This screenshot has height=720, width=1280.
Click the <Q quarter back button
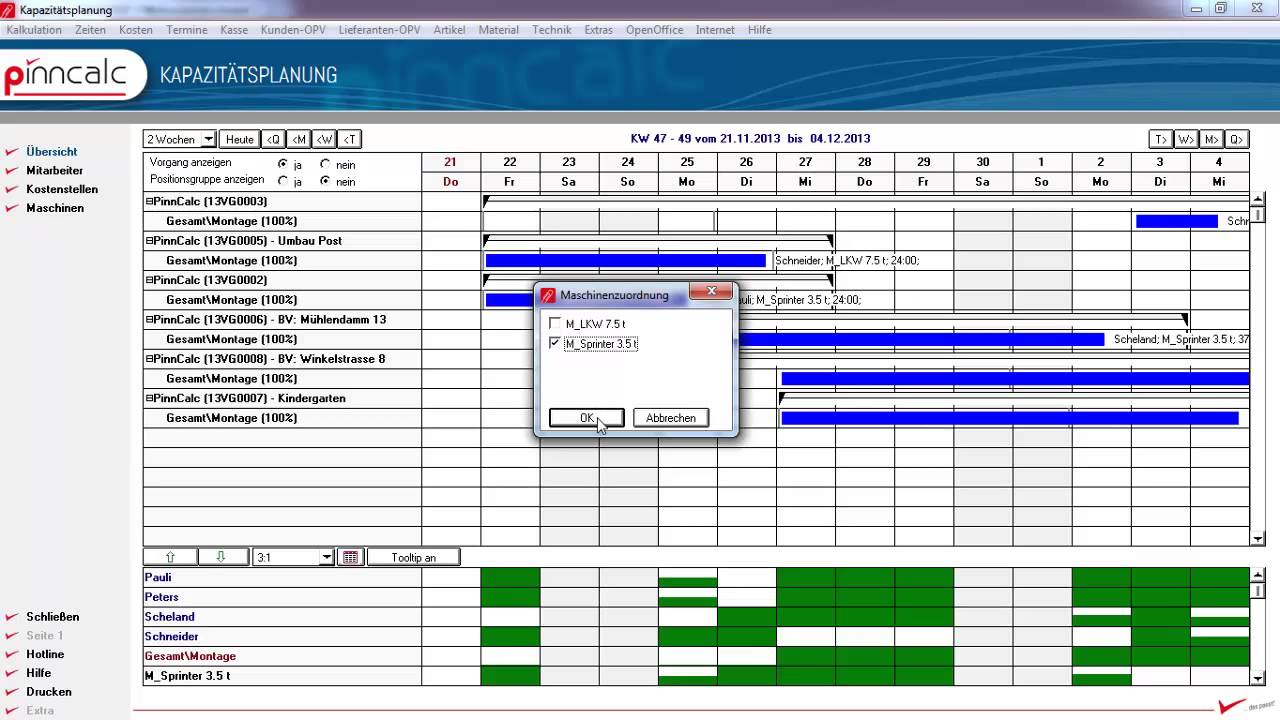click(273, 139)
